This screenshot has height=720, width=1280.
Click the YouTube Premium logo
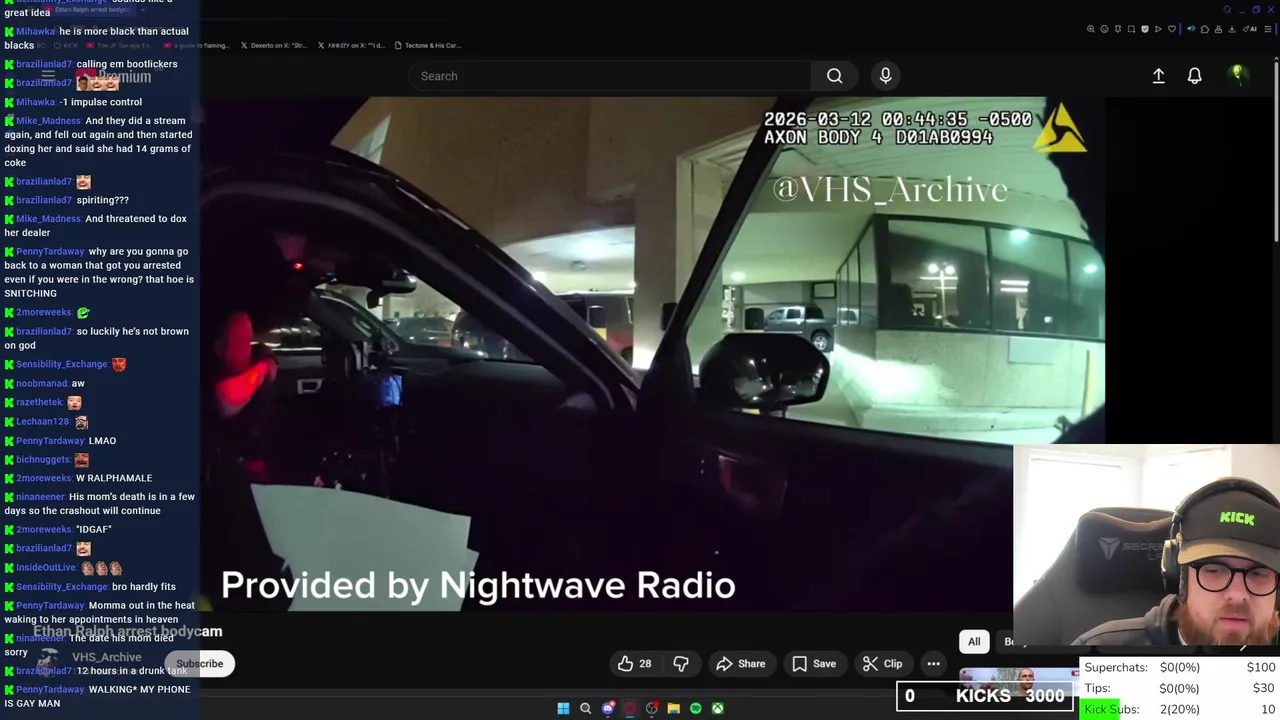pyautogui.click(x=112, y=78)
